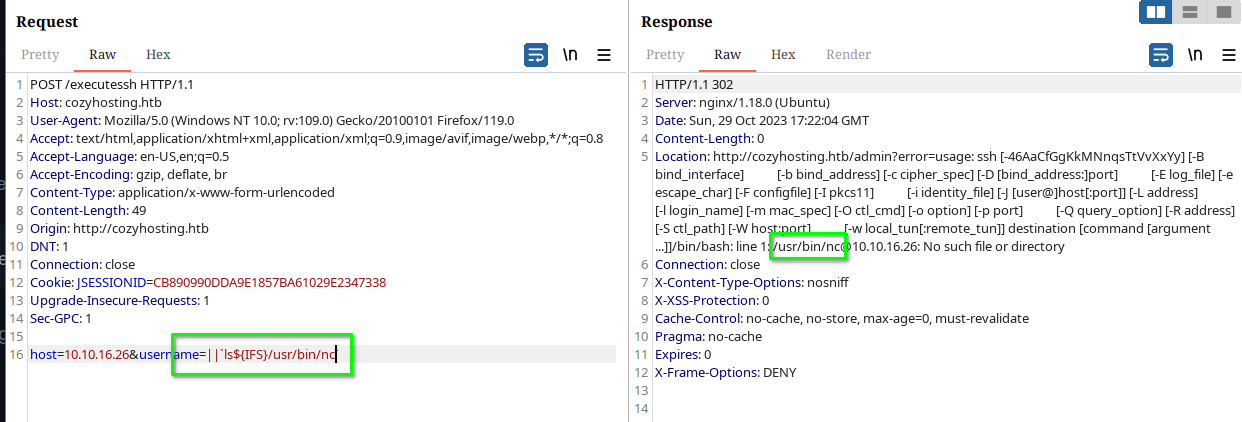Viewport: 1242px width, 422px height.
Task: Select the Response Raw tab
Action: point(727,55)
